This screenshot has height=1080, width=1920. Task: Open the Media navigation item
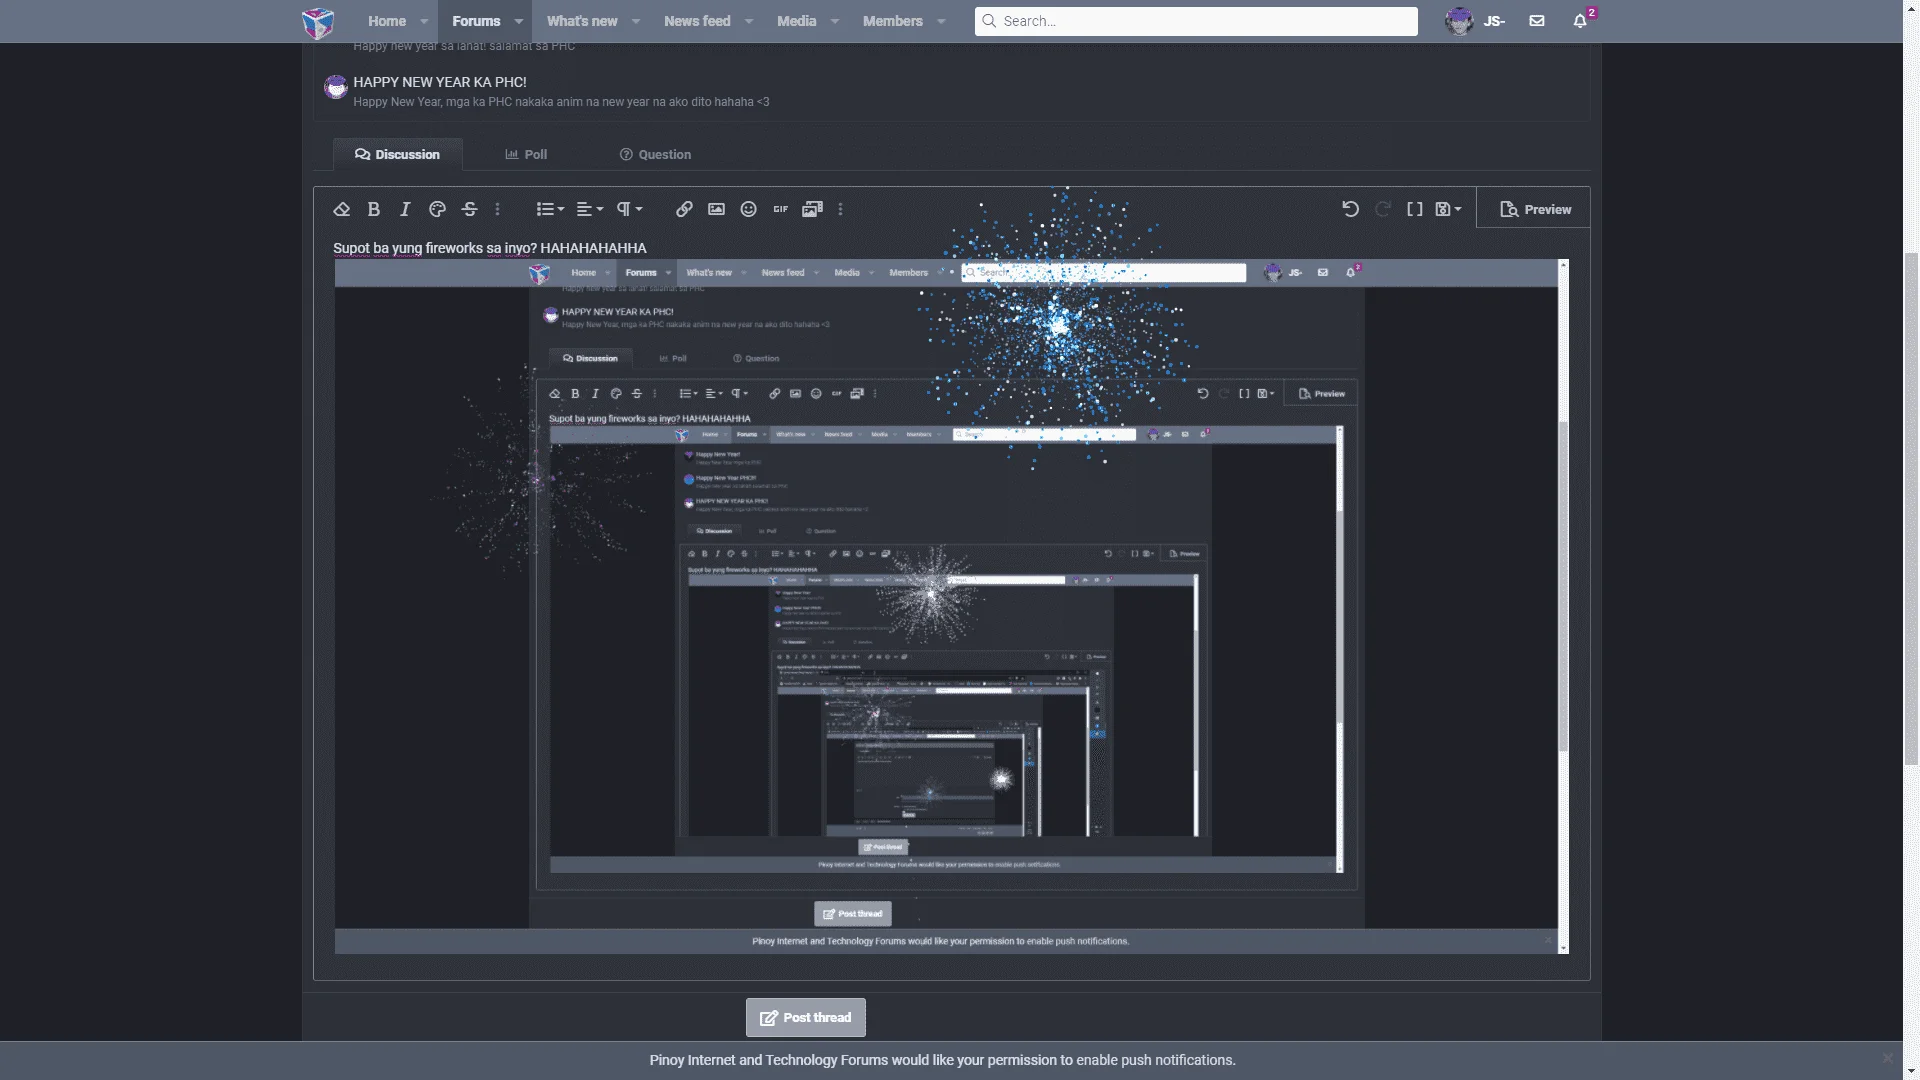pyautogui.click(x=797, y=21)
